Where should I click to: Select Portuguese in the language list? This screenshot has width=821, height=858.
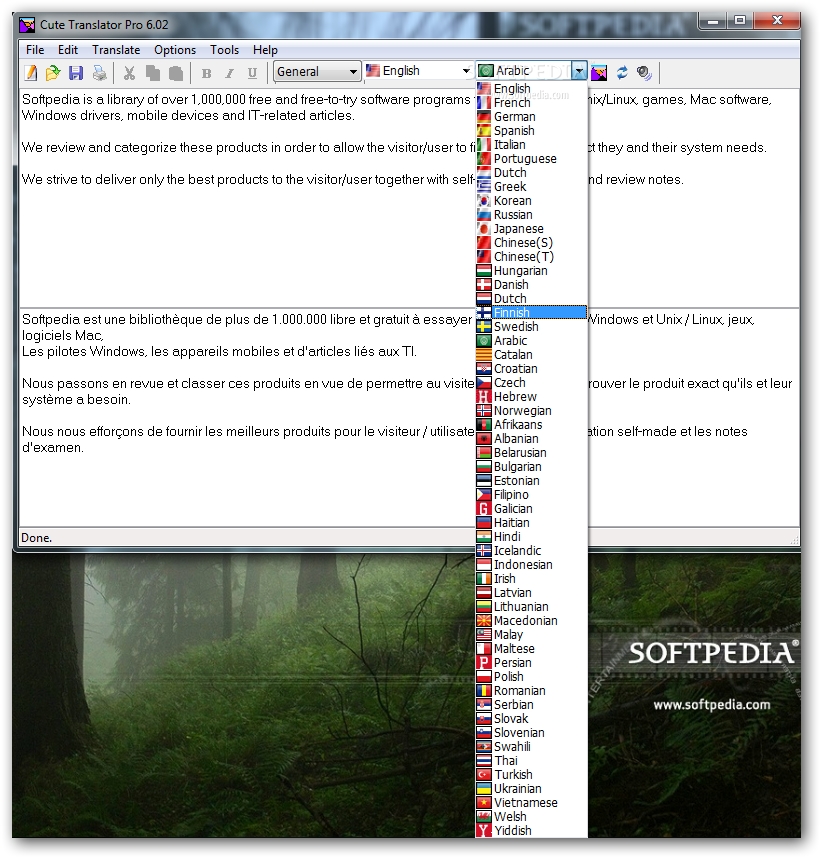click(531, 159)
